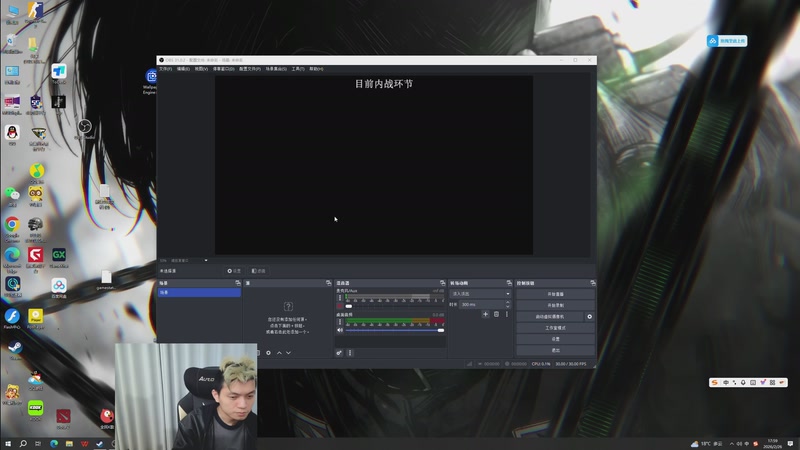Screen dimensions: 800x450
Task: Move the source up with the up arrow
Action: [279, 353]
